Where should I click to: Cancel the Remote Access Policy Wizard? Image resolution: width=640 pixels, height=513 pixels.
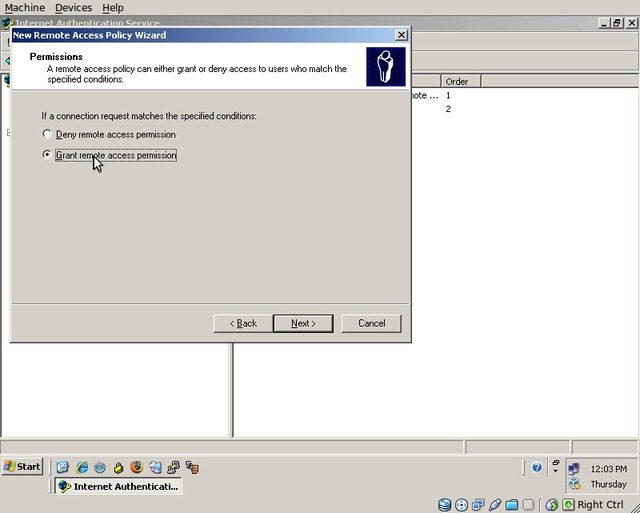point(371,323)
